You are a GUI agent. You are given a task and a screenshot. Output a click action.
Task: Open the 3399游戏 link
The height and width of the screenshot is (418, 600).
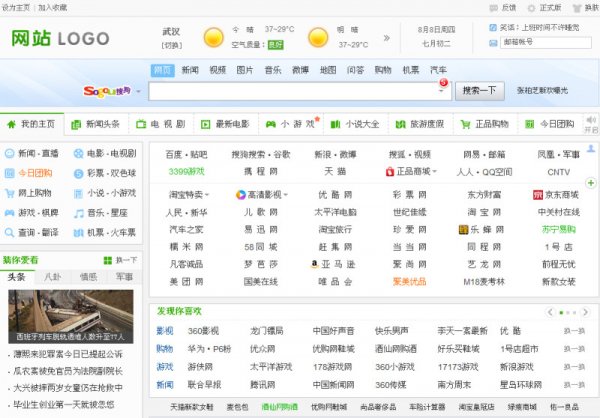point(187,171)
